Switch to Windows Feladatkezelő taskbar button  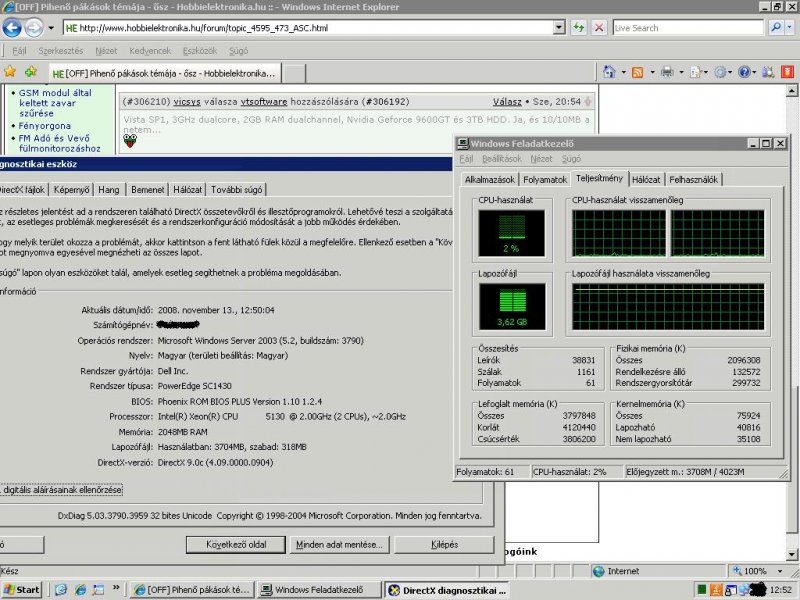click(x=319, y=590)
